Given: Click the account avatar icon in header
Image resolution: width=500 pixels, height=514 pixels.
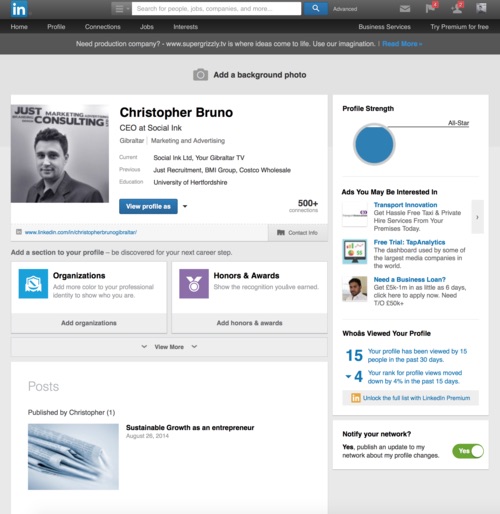Looking at the screenshot, I should [x=481, y=8].
